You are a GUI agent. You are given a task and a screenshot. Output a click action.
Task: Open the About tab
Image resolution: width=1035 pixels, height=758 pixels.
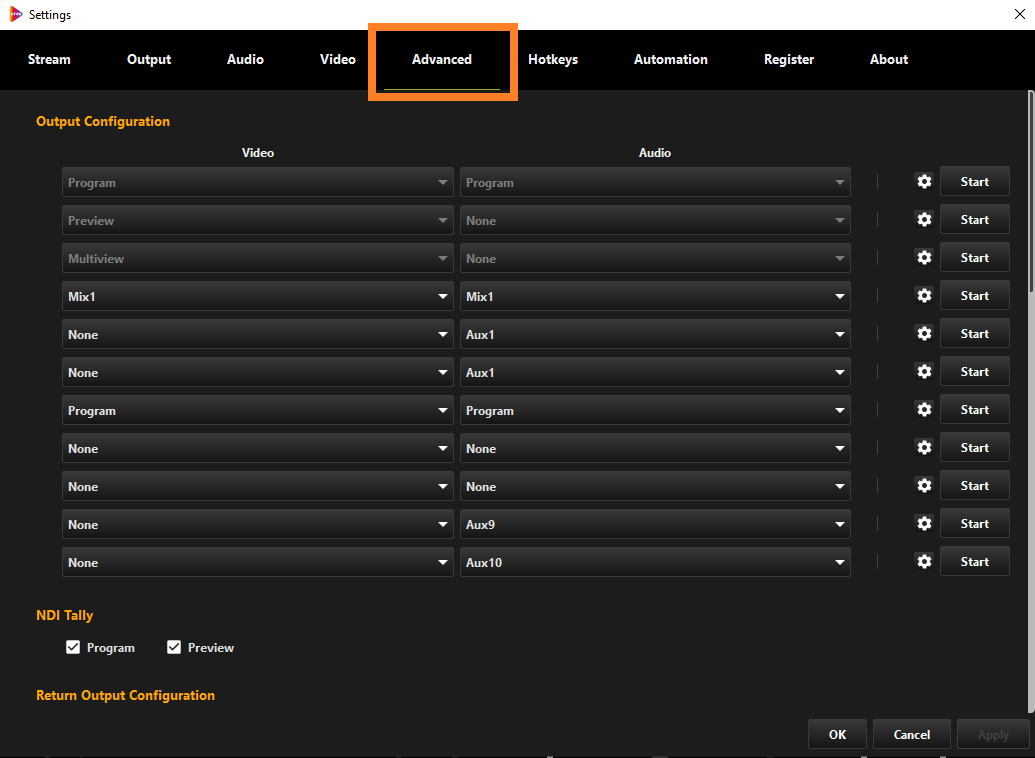click(x=888, y=59)
